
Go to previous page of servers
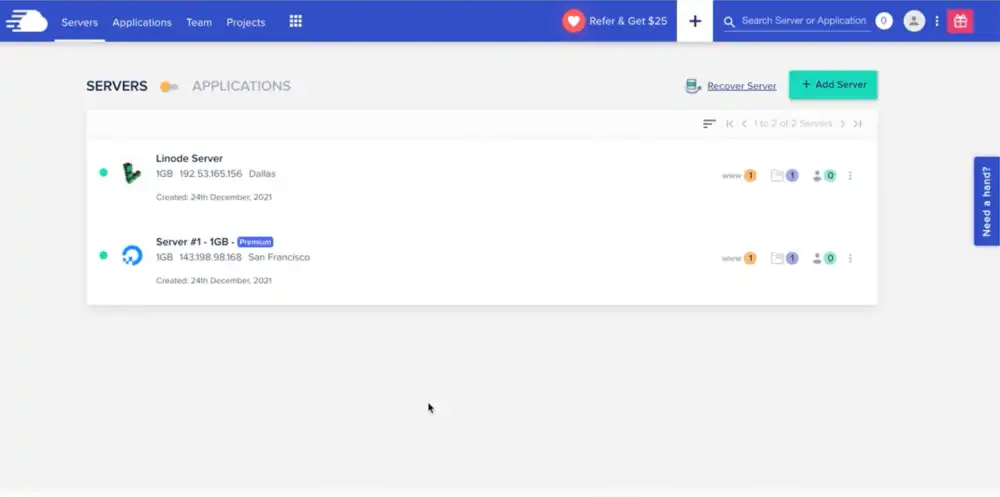(x=744, y=124)
